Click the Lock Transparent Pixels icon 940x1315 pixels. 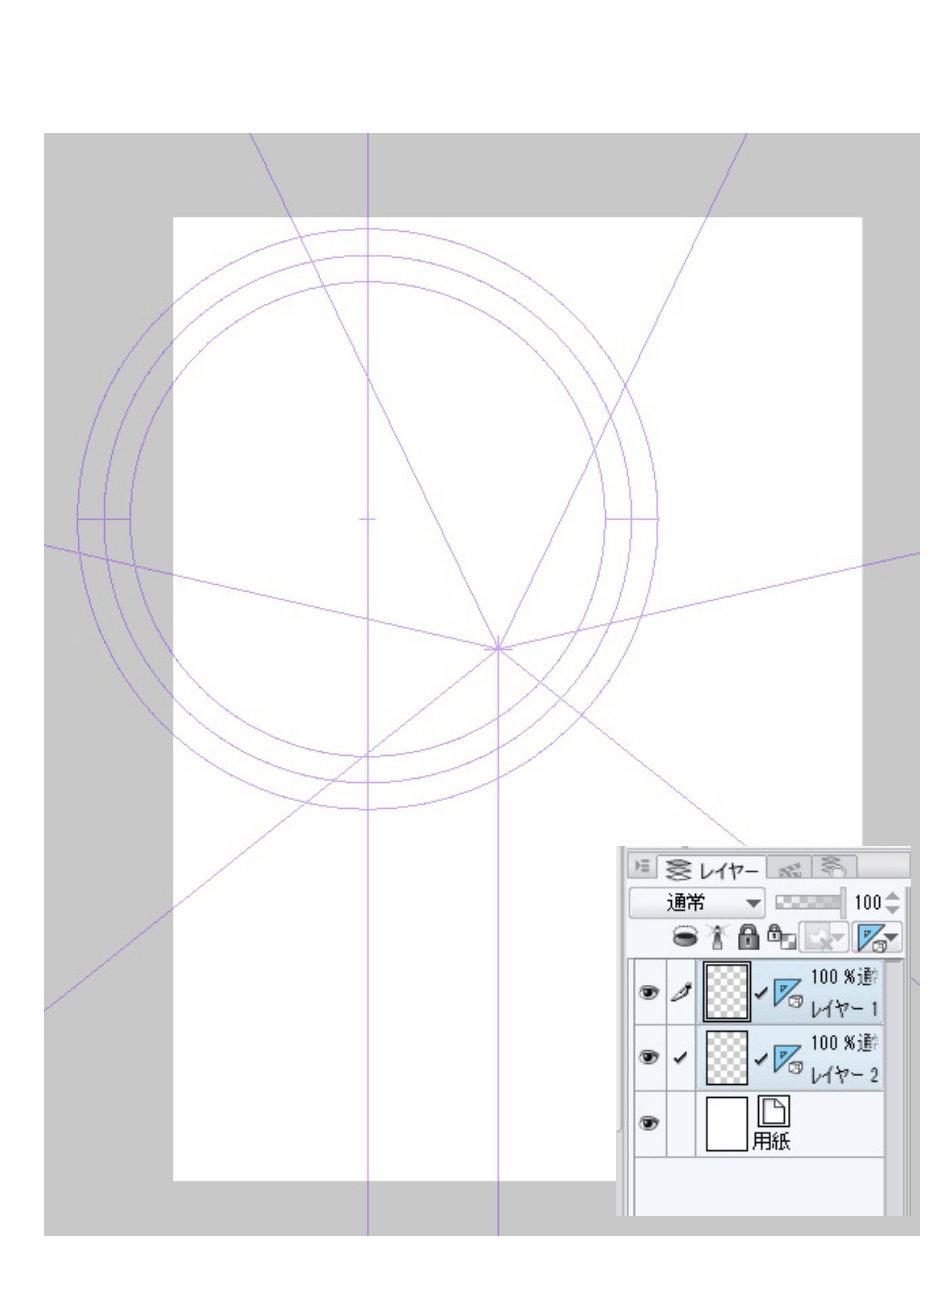pos(780,938)
